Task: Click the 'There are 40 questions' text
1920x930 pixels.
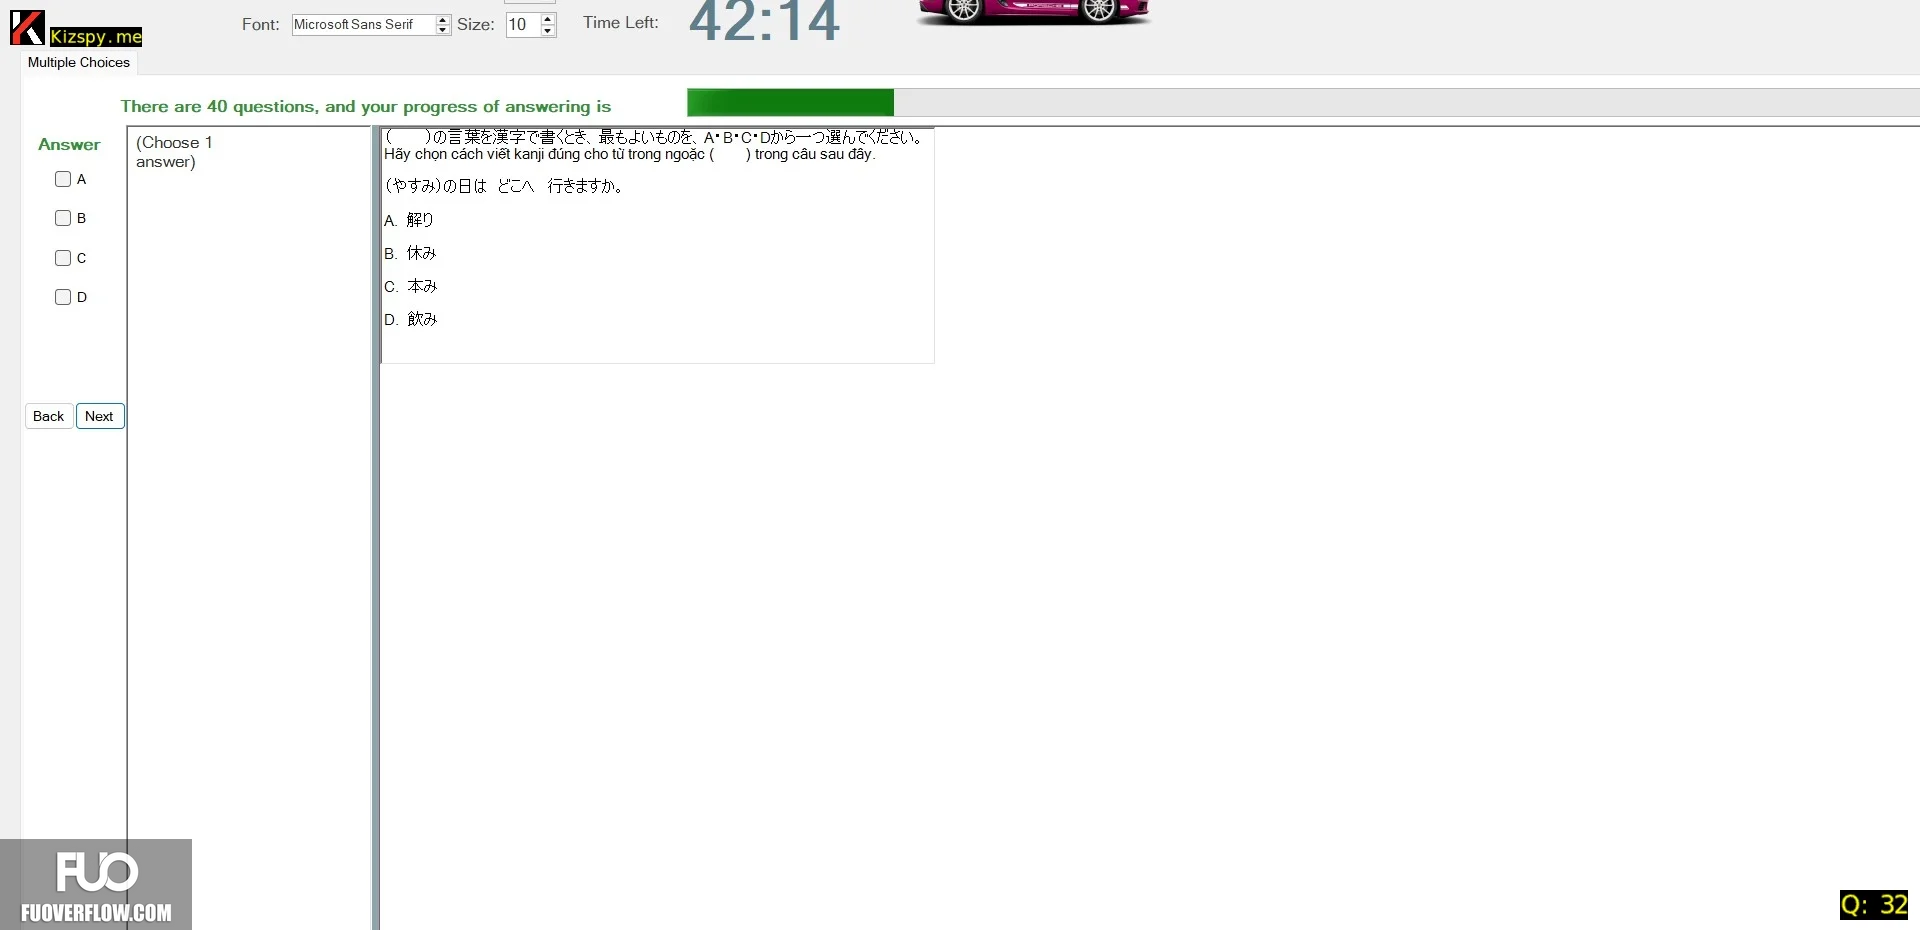Action: click(366, 106)
